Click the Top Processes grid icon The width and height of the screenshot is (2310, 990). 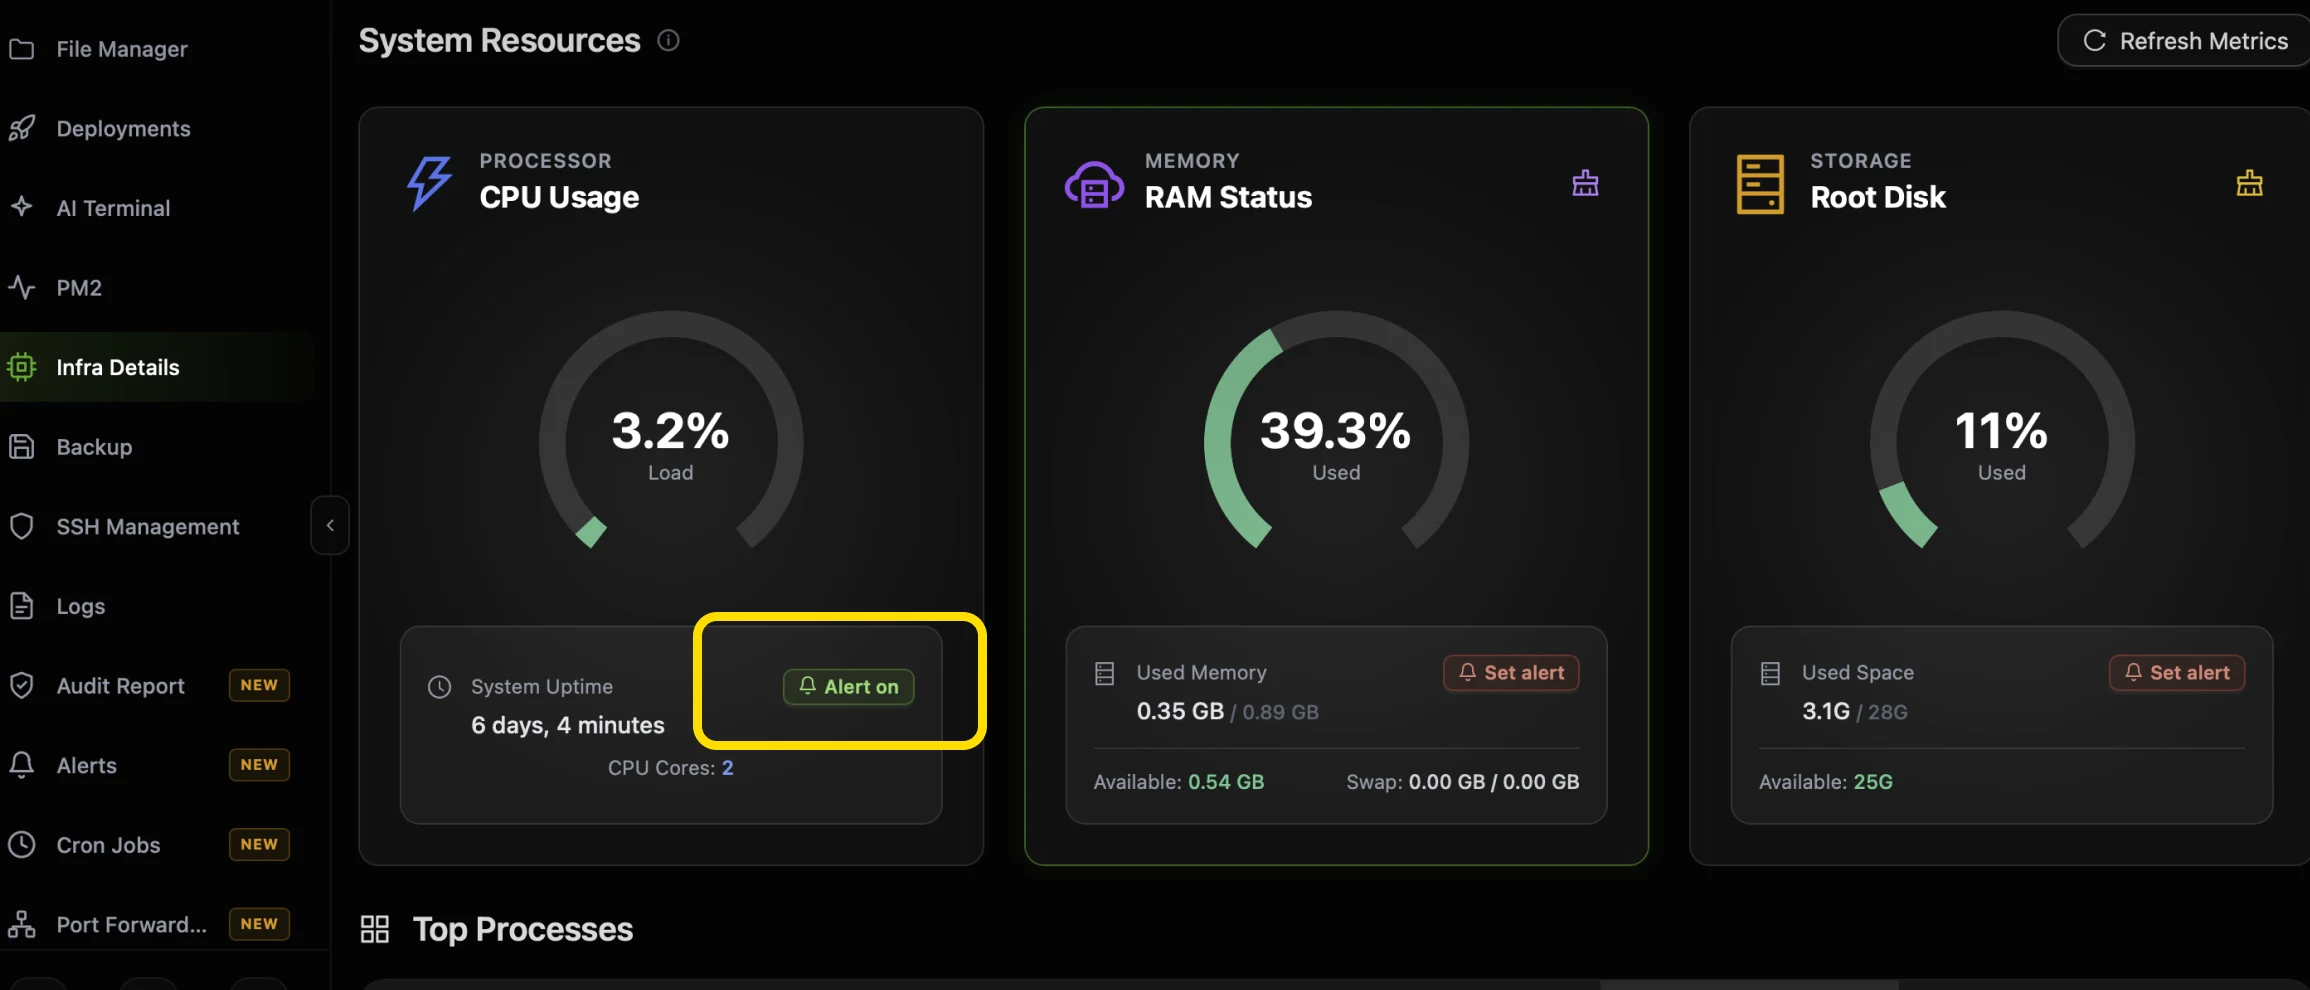375,929
